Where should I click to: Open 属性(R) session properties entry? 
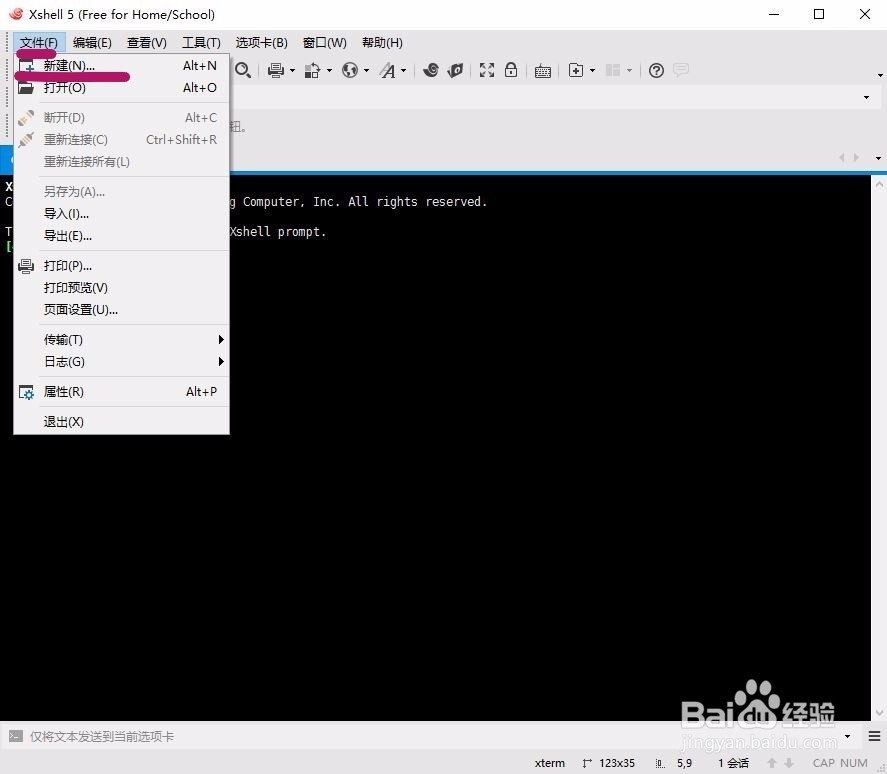click(121, 392)
